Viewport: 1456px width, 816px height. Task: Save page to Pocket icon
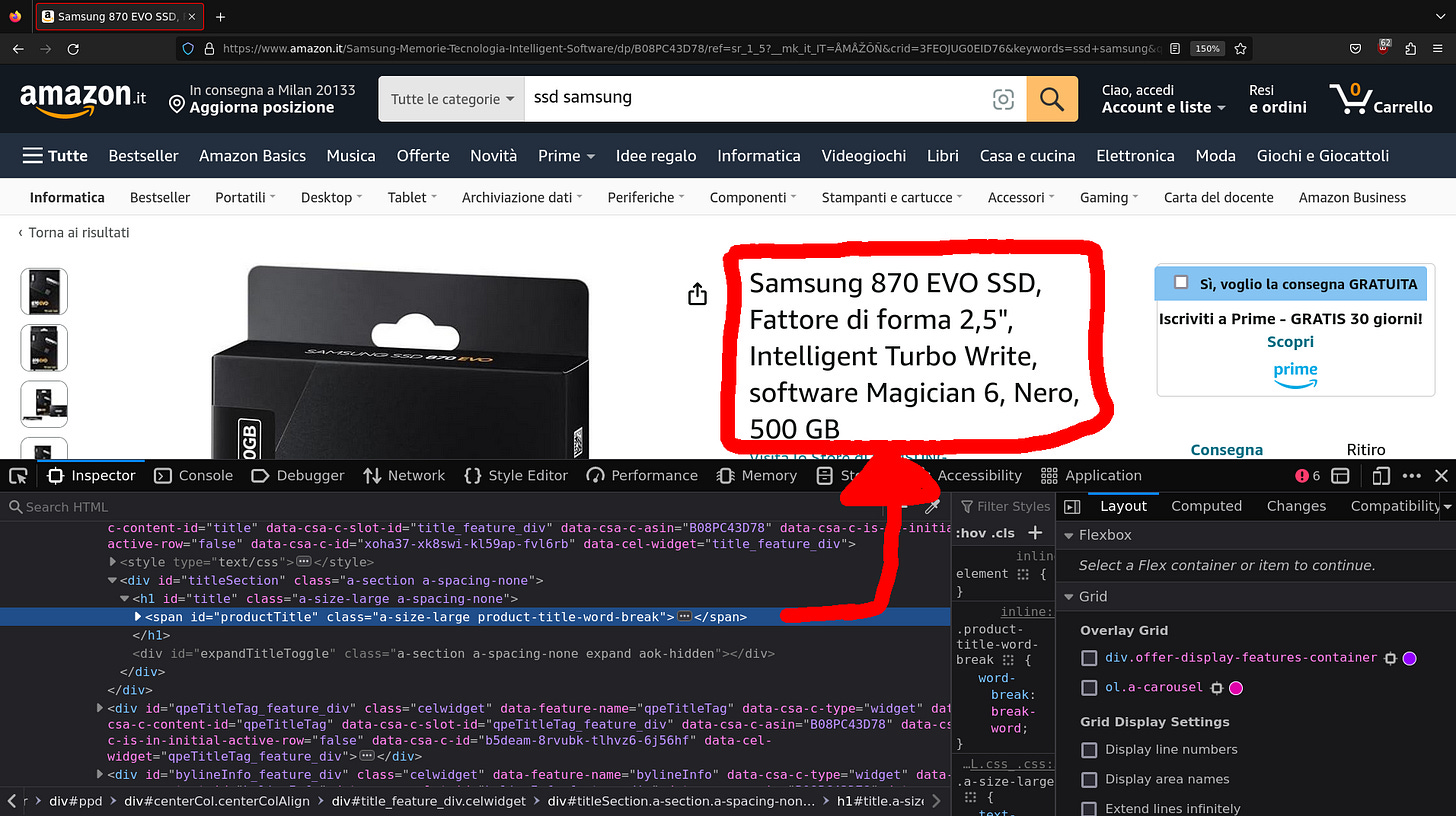pyautogui.click(x=1355, y=48)
